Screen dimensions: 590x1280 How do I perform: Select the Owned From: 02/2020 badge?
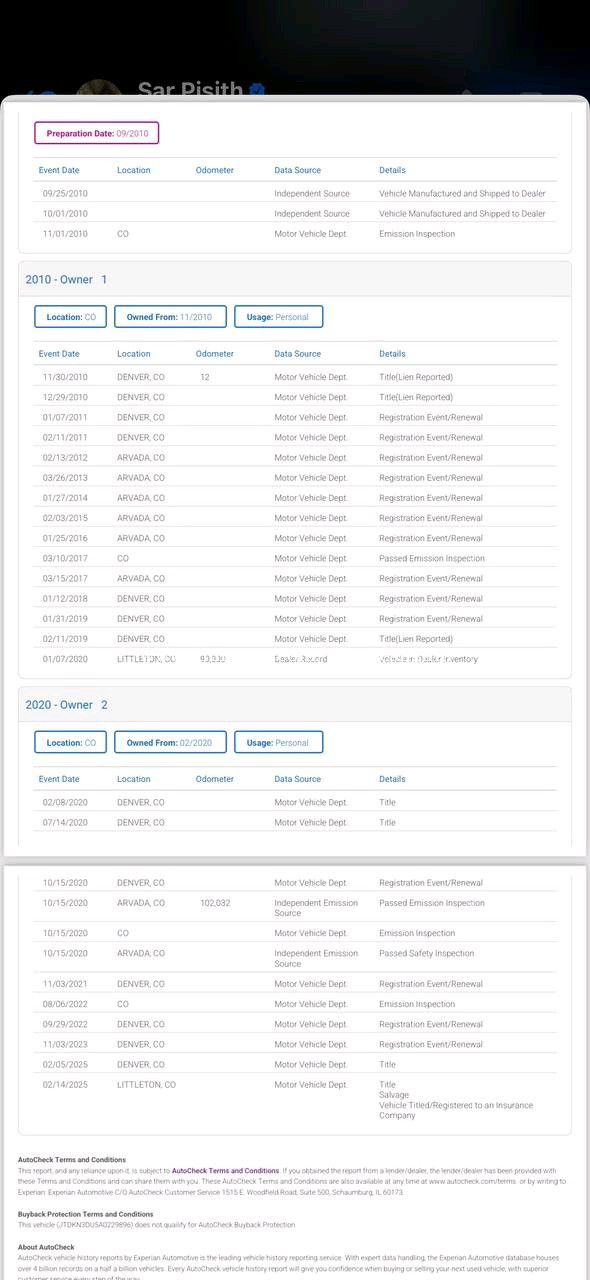click(x=170, y=743)
